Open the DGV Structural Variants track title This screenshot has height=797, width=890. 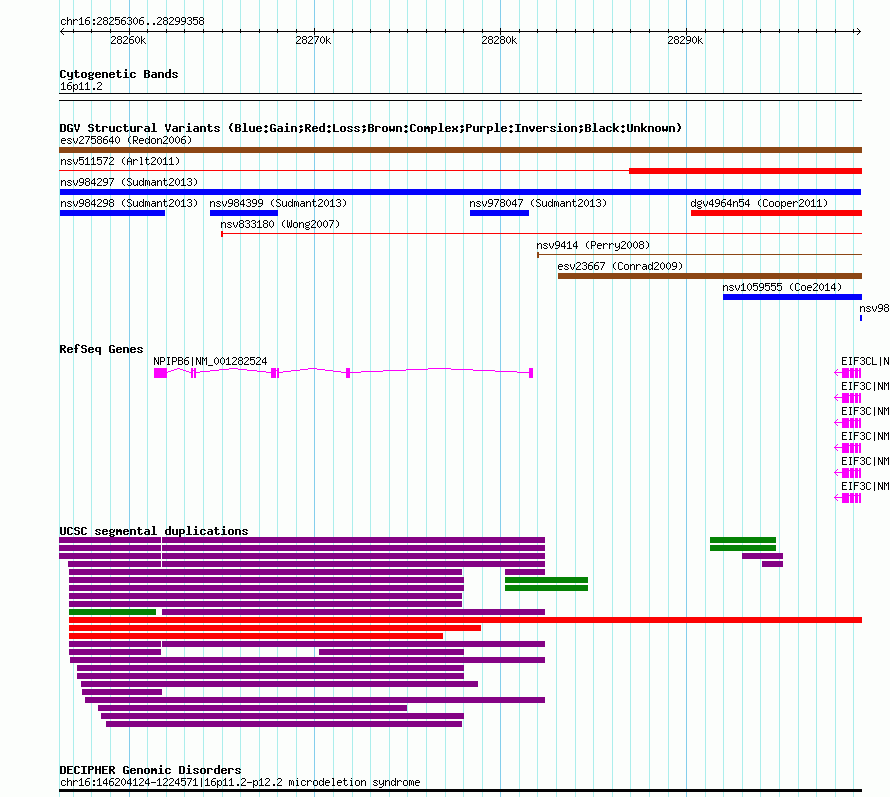[x=371, y=128]
